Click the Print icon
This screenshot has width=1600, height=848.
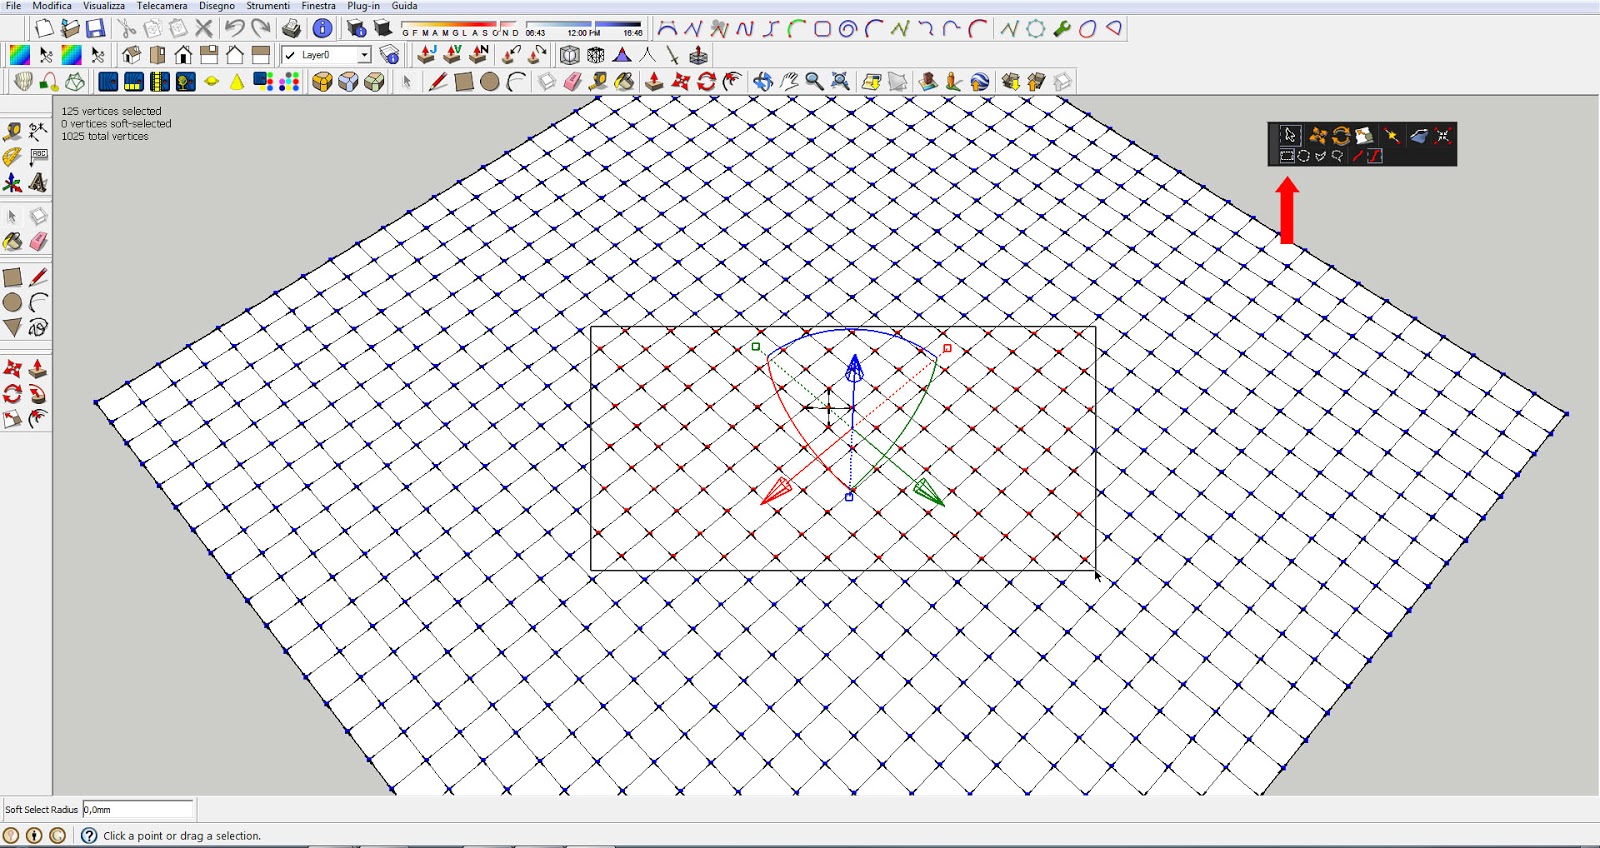[291, 29]
